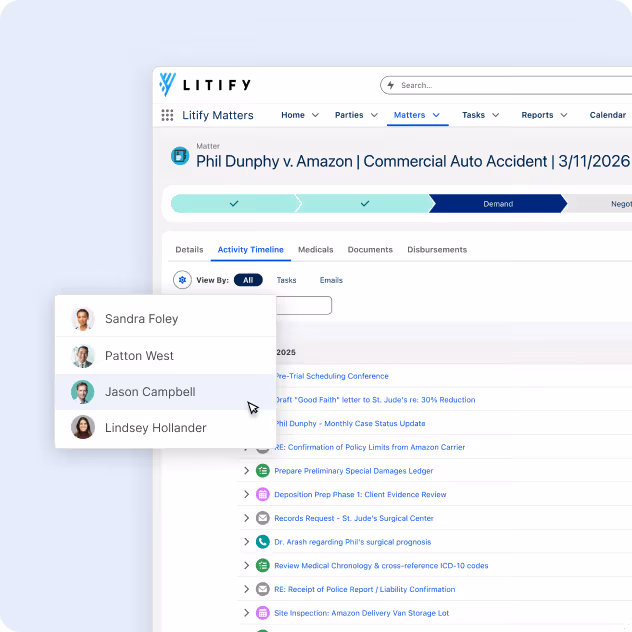The height and width of the screenshot is (632, 632).
Task: Expand Review Medical Chronology row
Action: pos(246,565)
